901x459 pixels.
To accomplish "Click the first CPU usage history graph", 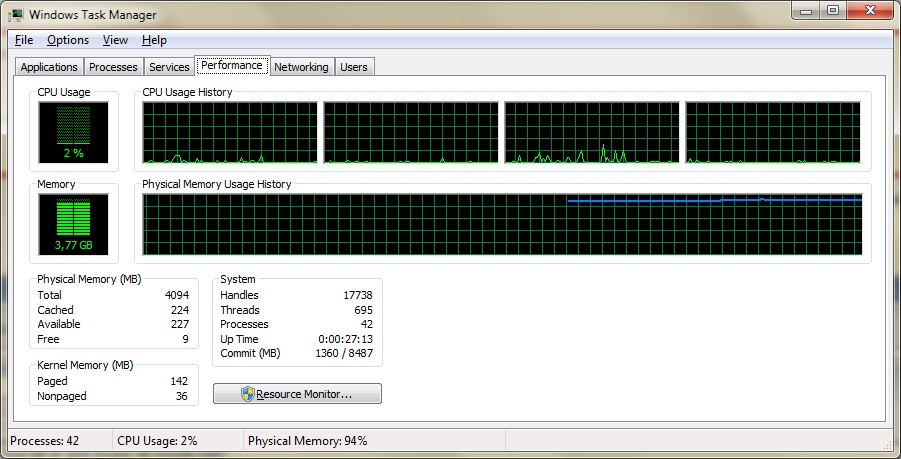I will [x=230, y=133].
